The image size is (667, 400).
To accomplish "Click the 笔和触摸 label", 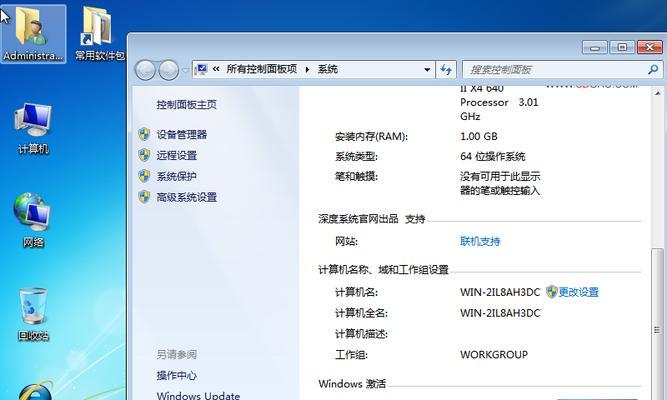I will (356, 176).
